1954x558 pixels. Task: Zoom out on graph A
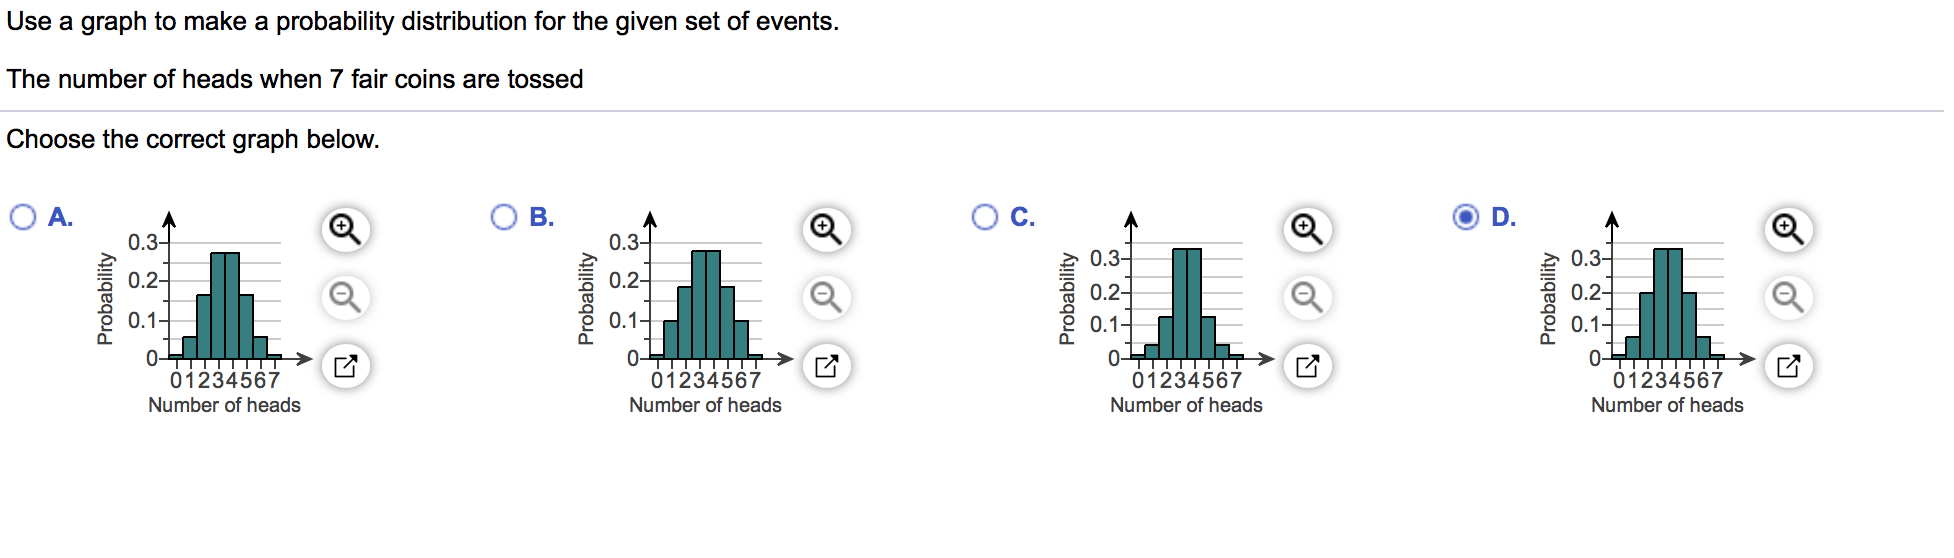(x=345, y=297)
